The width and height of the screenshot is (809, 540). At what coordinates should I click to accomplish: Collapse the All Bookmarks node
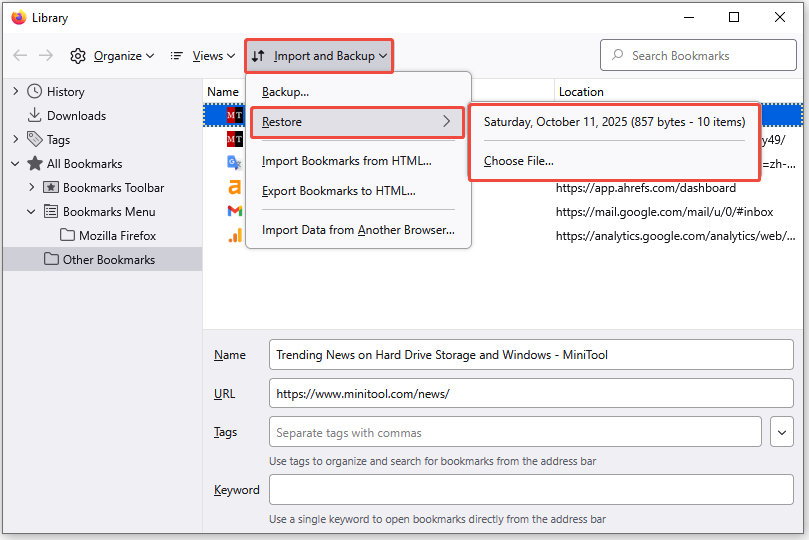(x=15, y=163)
